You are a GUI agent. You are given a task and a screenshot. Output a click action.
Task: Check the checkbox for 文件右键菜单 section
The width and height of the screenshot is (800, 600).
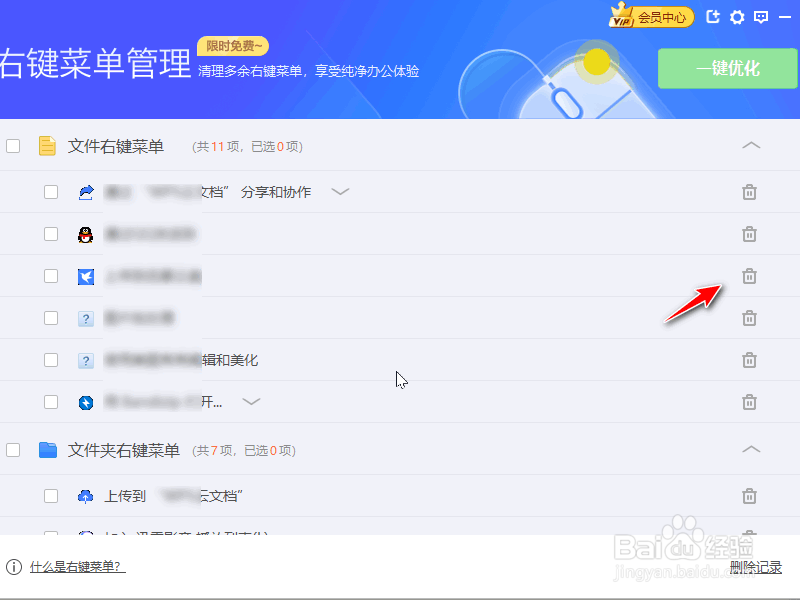click(12, 145)
